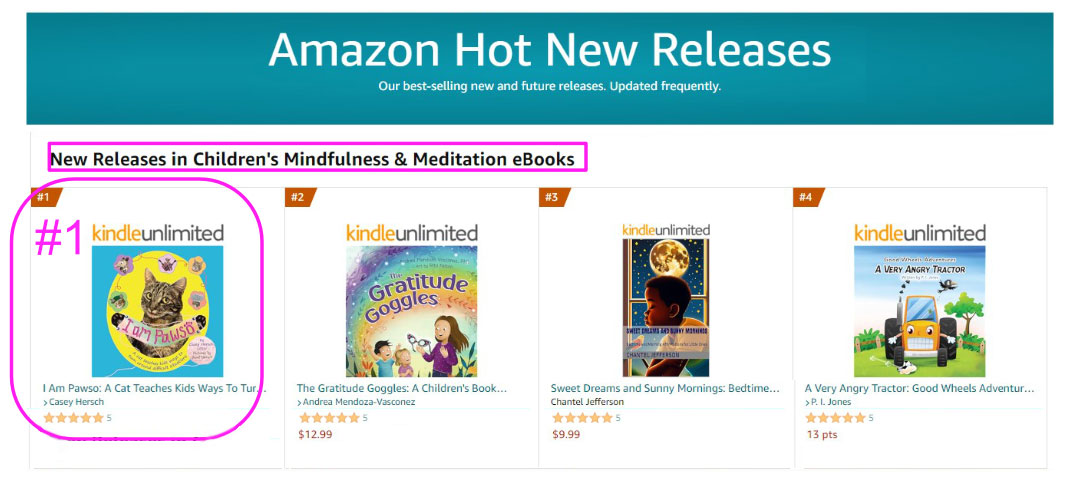Viewport: 1080px width, 477px height.
Task: Open A Very Angry Tractor title link
Action: click(919, 388)
